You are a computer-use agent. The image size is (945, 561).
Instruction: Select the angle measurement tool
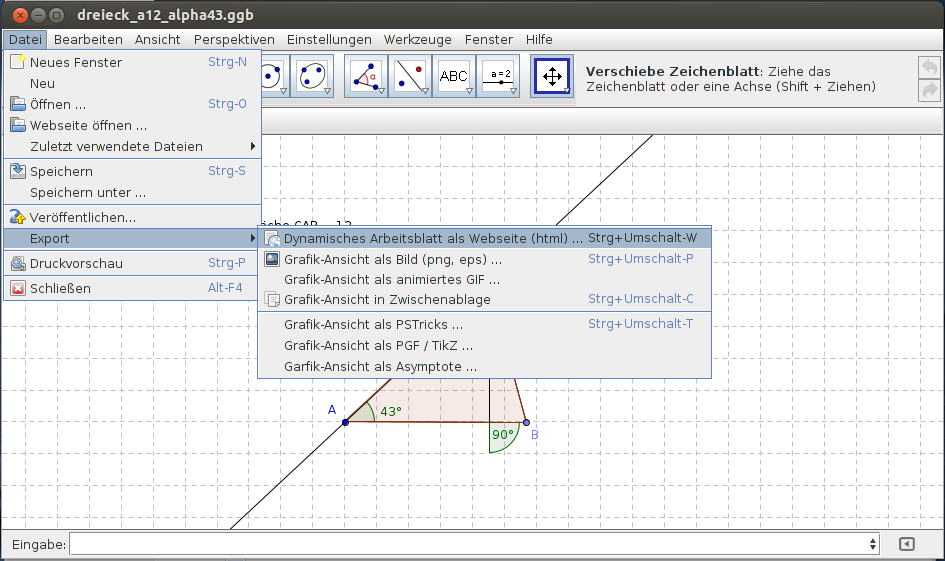click(x=365, y=76)
